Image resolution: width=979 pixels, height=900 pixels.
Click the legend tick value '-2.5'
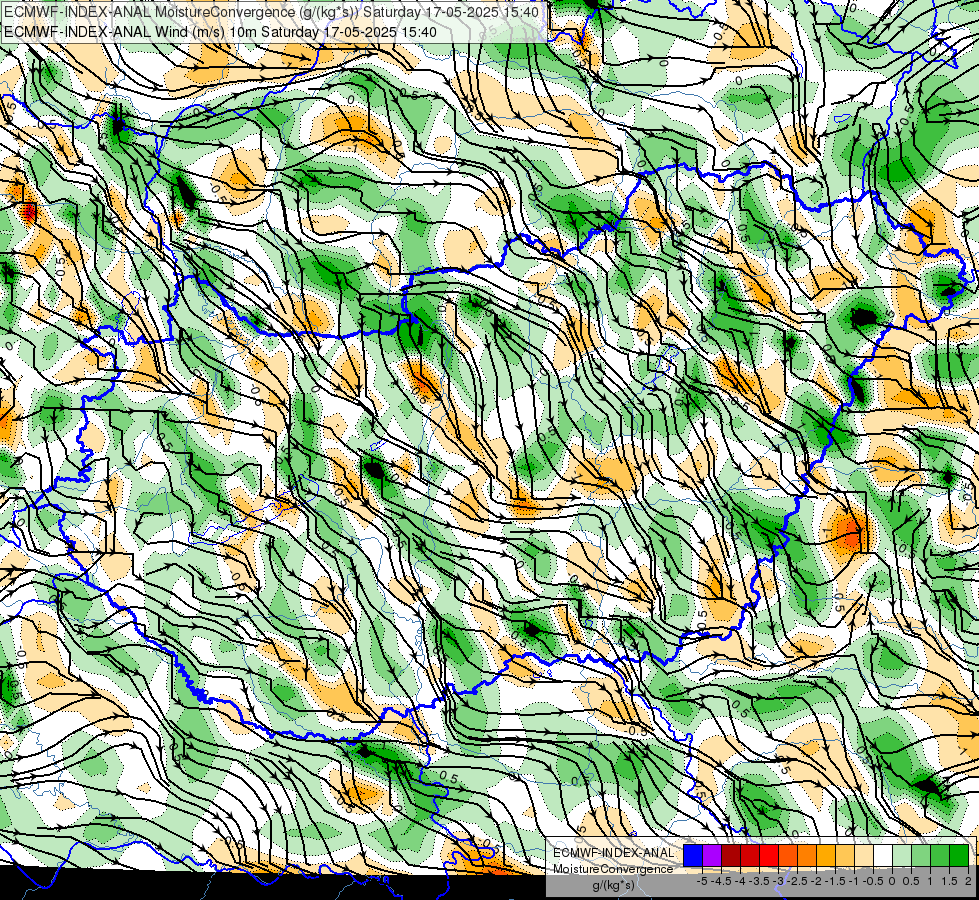[x=797, y=881]
